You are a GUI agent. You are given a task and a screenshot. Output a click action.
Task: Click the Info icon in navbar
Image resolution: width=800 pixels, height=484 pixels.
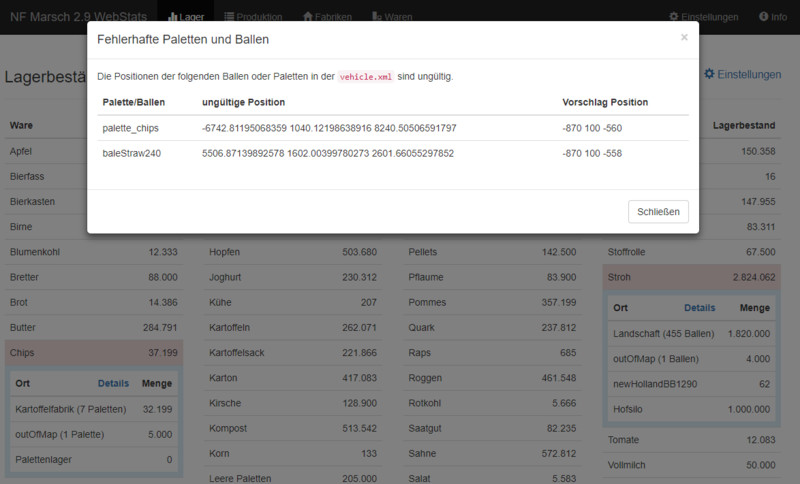click(772, 17)
